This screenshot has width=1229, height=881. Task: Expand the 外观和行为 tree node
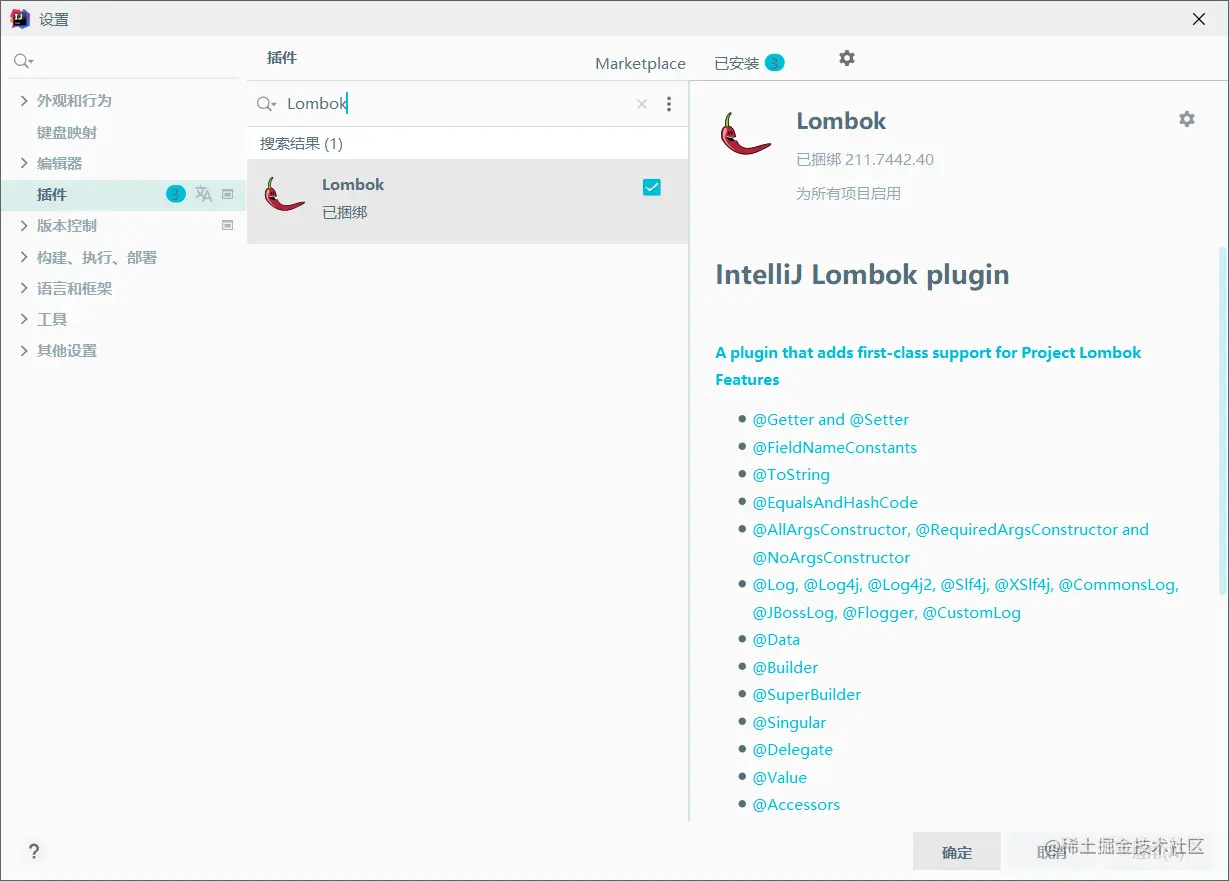coord(24,100)
